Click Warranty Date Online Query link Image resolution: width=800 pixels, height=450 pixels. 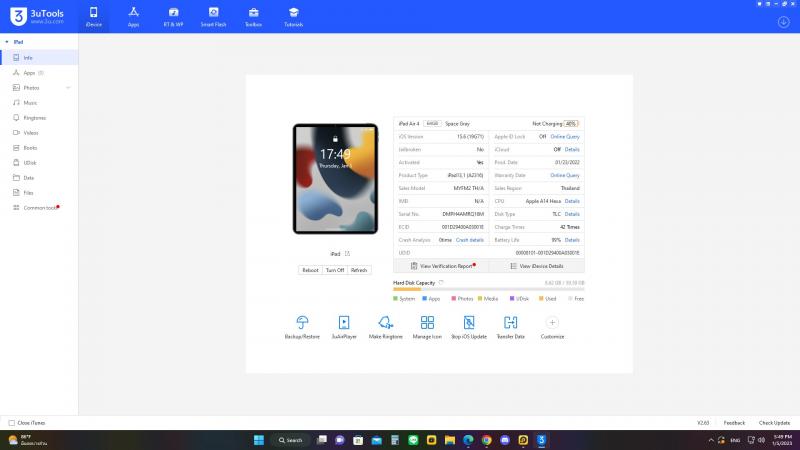565,176
